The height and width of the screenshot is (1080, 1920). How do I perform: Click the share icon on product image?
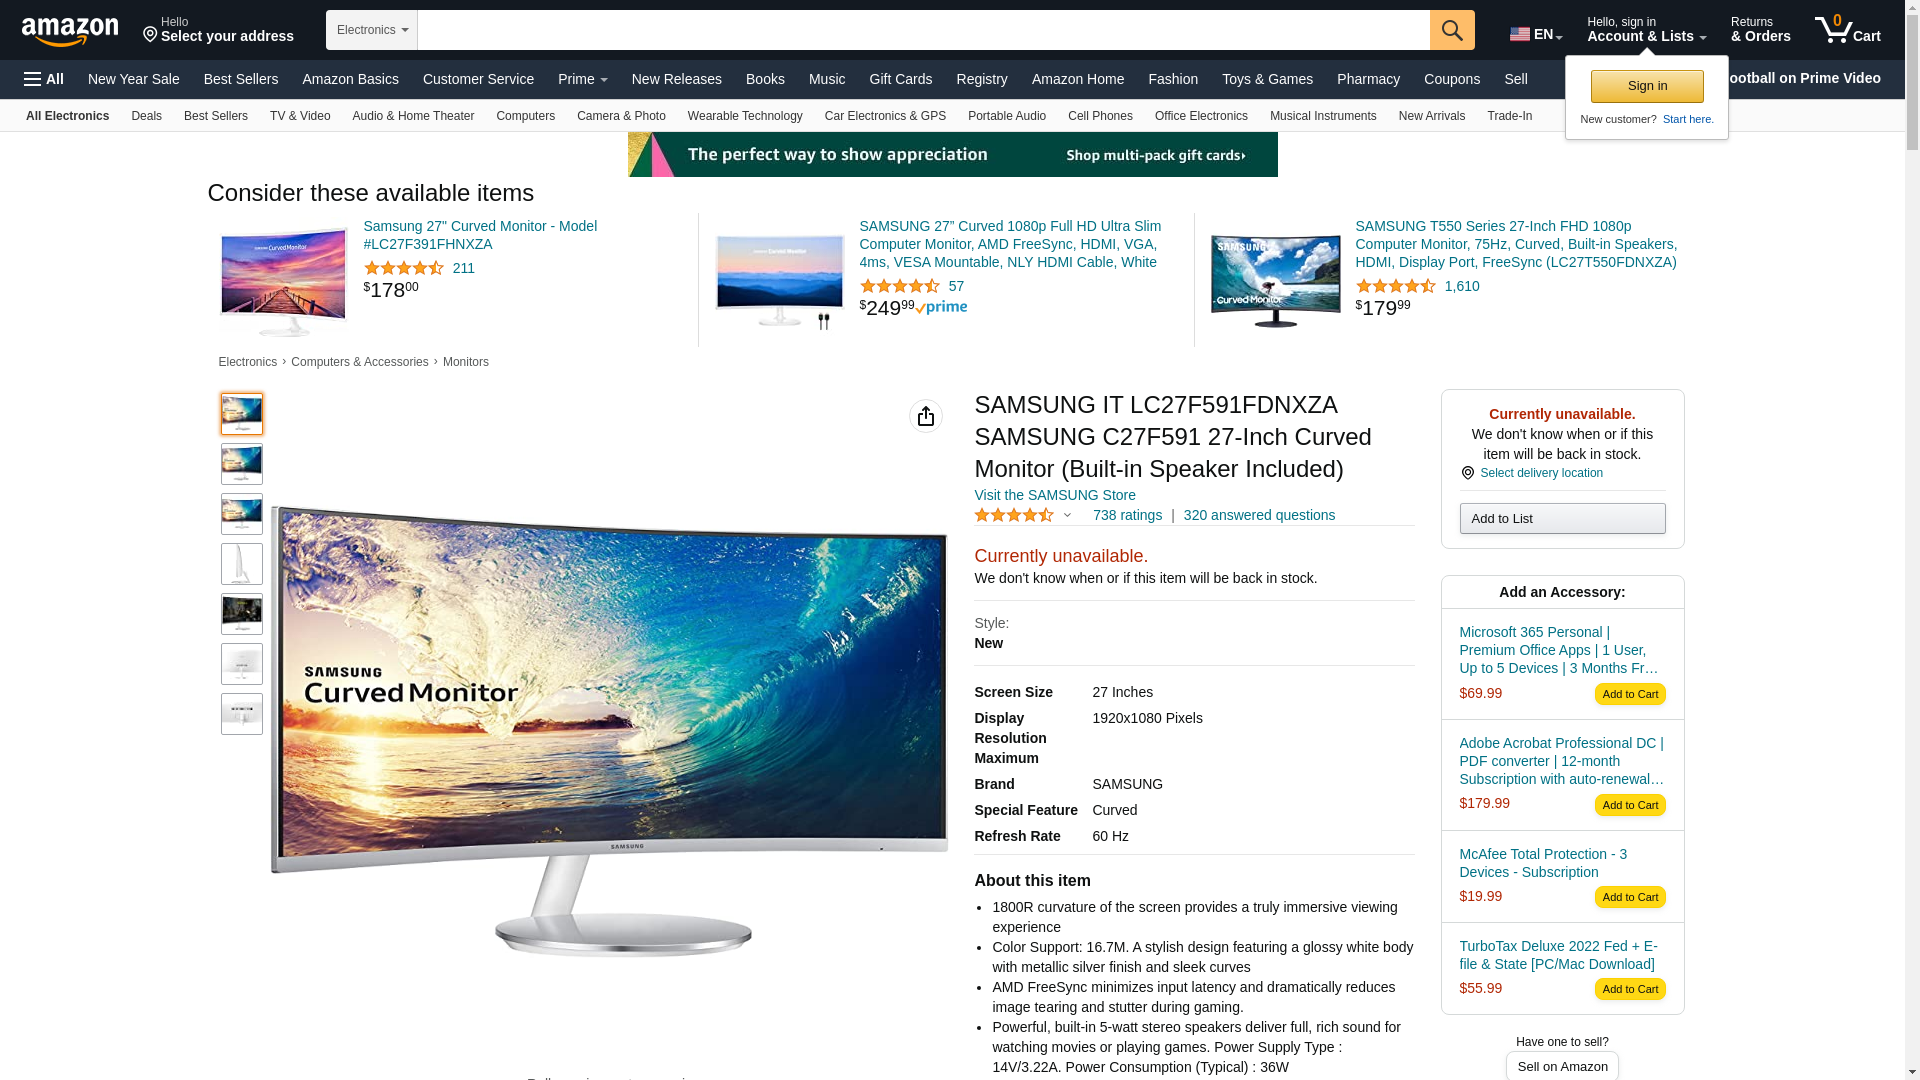pos(926,416)
